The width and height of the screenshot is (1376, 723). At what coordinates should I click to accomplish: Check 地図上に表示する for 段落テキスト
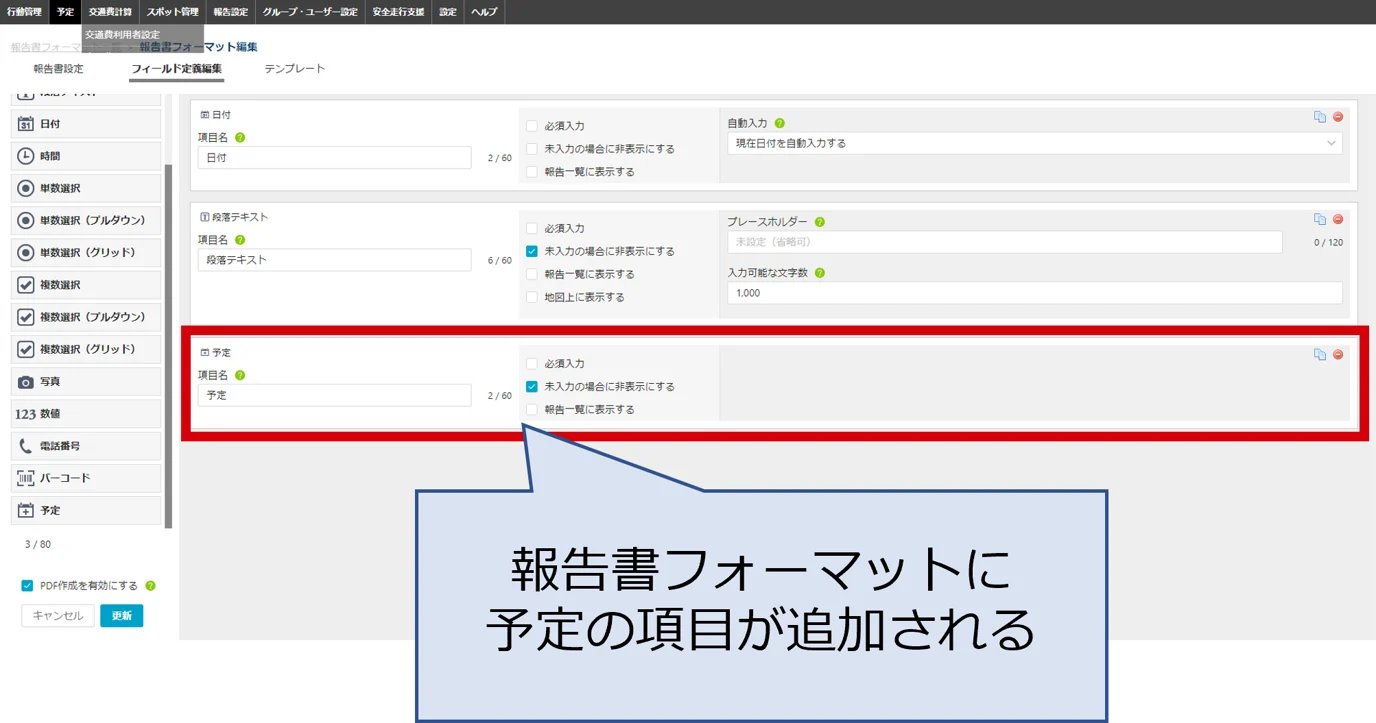tap(532, 297)
